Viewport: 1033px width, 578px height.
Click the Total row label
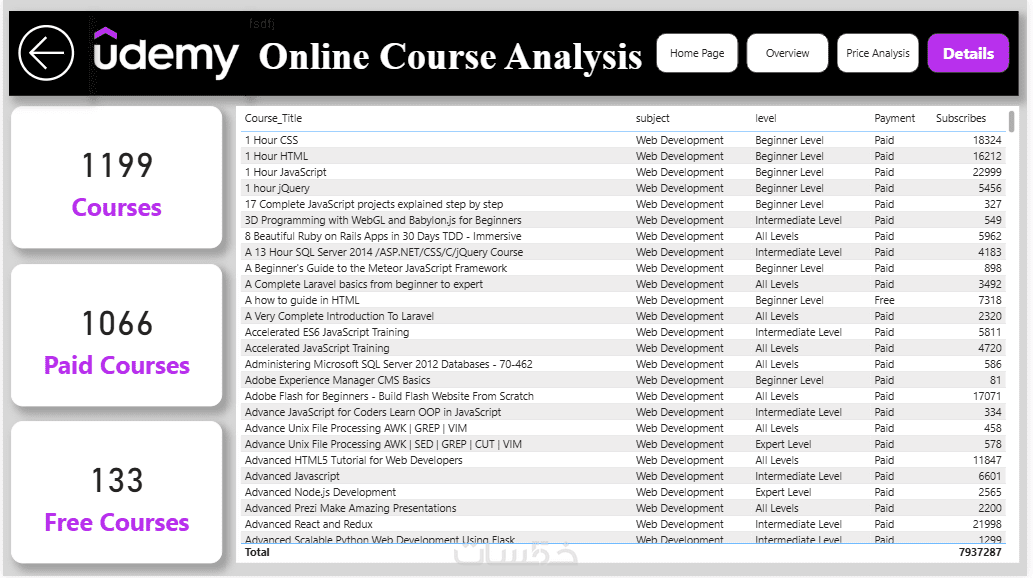point(257,552)
